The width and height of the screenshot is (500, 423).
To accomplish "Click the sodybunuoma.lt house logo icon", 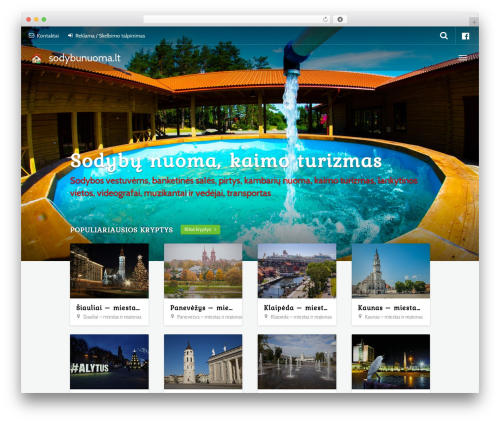I will click(36, 59).
